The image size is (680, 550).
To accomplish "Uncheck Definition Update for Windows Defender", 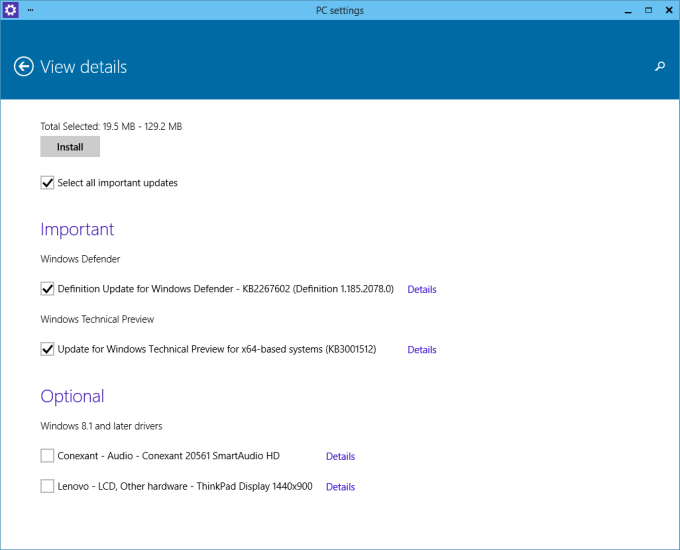I will (x=47, y=288).
